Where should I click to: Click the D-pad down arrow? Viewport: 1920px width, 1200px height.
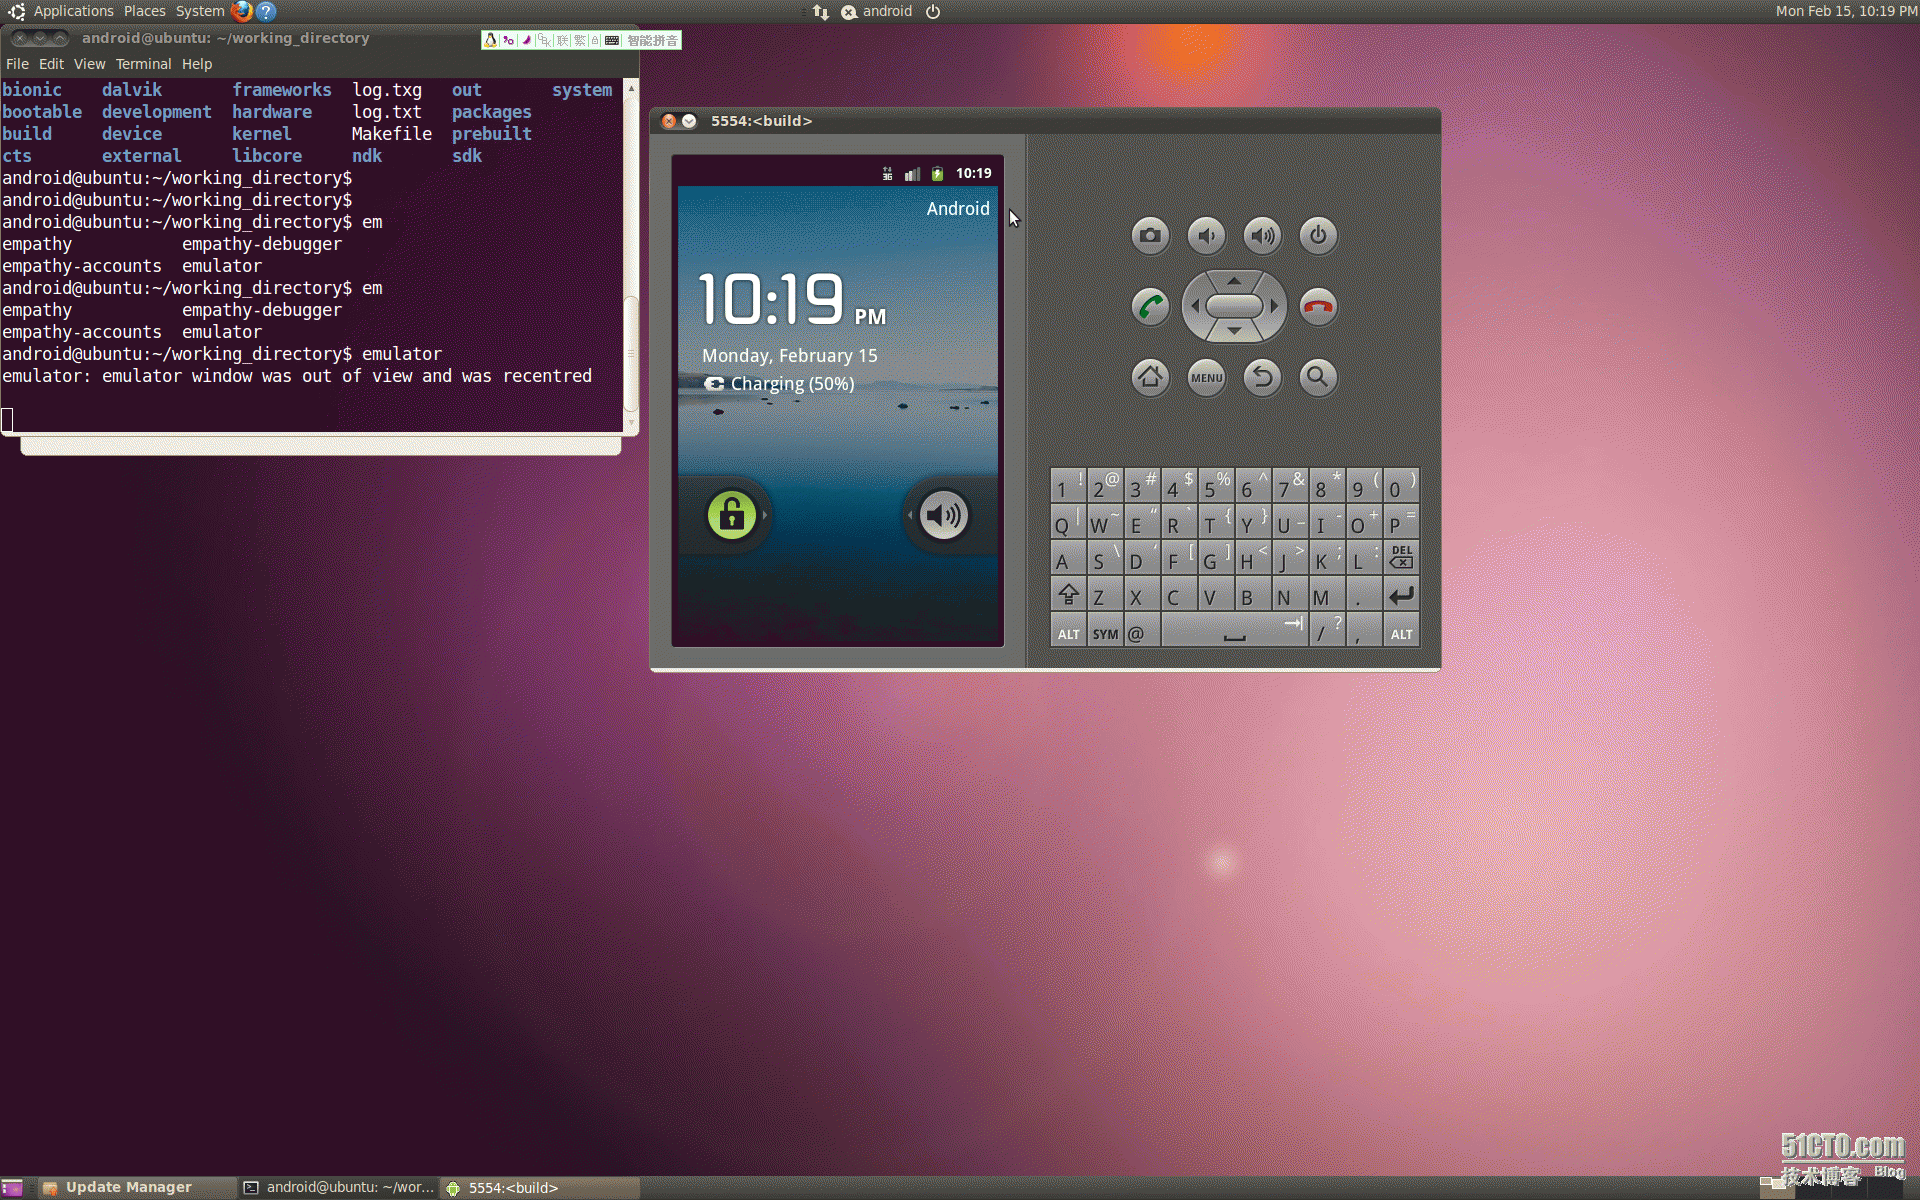tap(1234, 331)
